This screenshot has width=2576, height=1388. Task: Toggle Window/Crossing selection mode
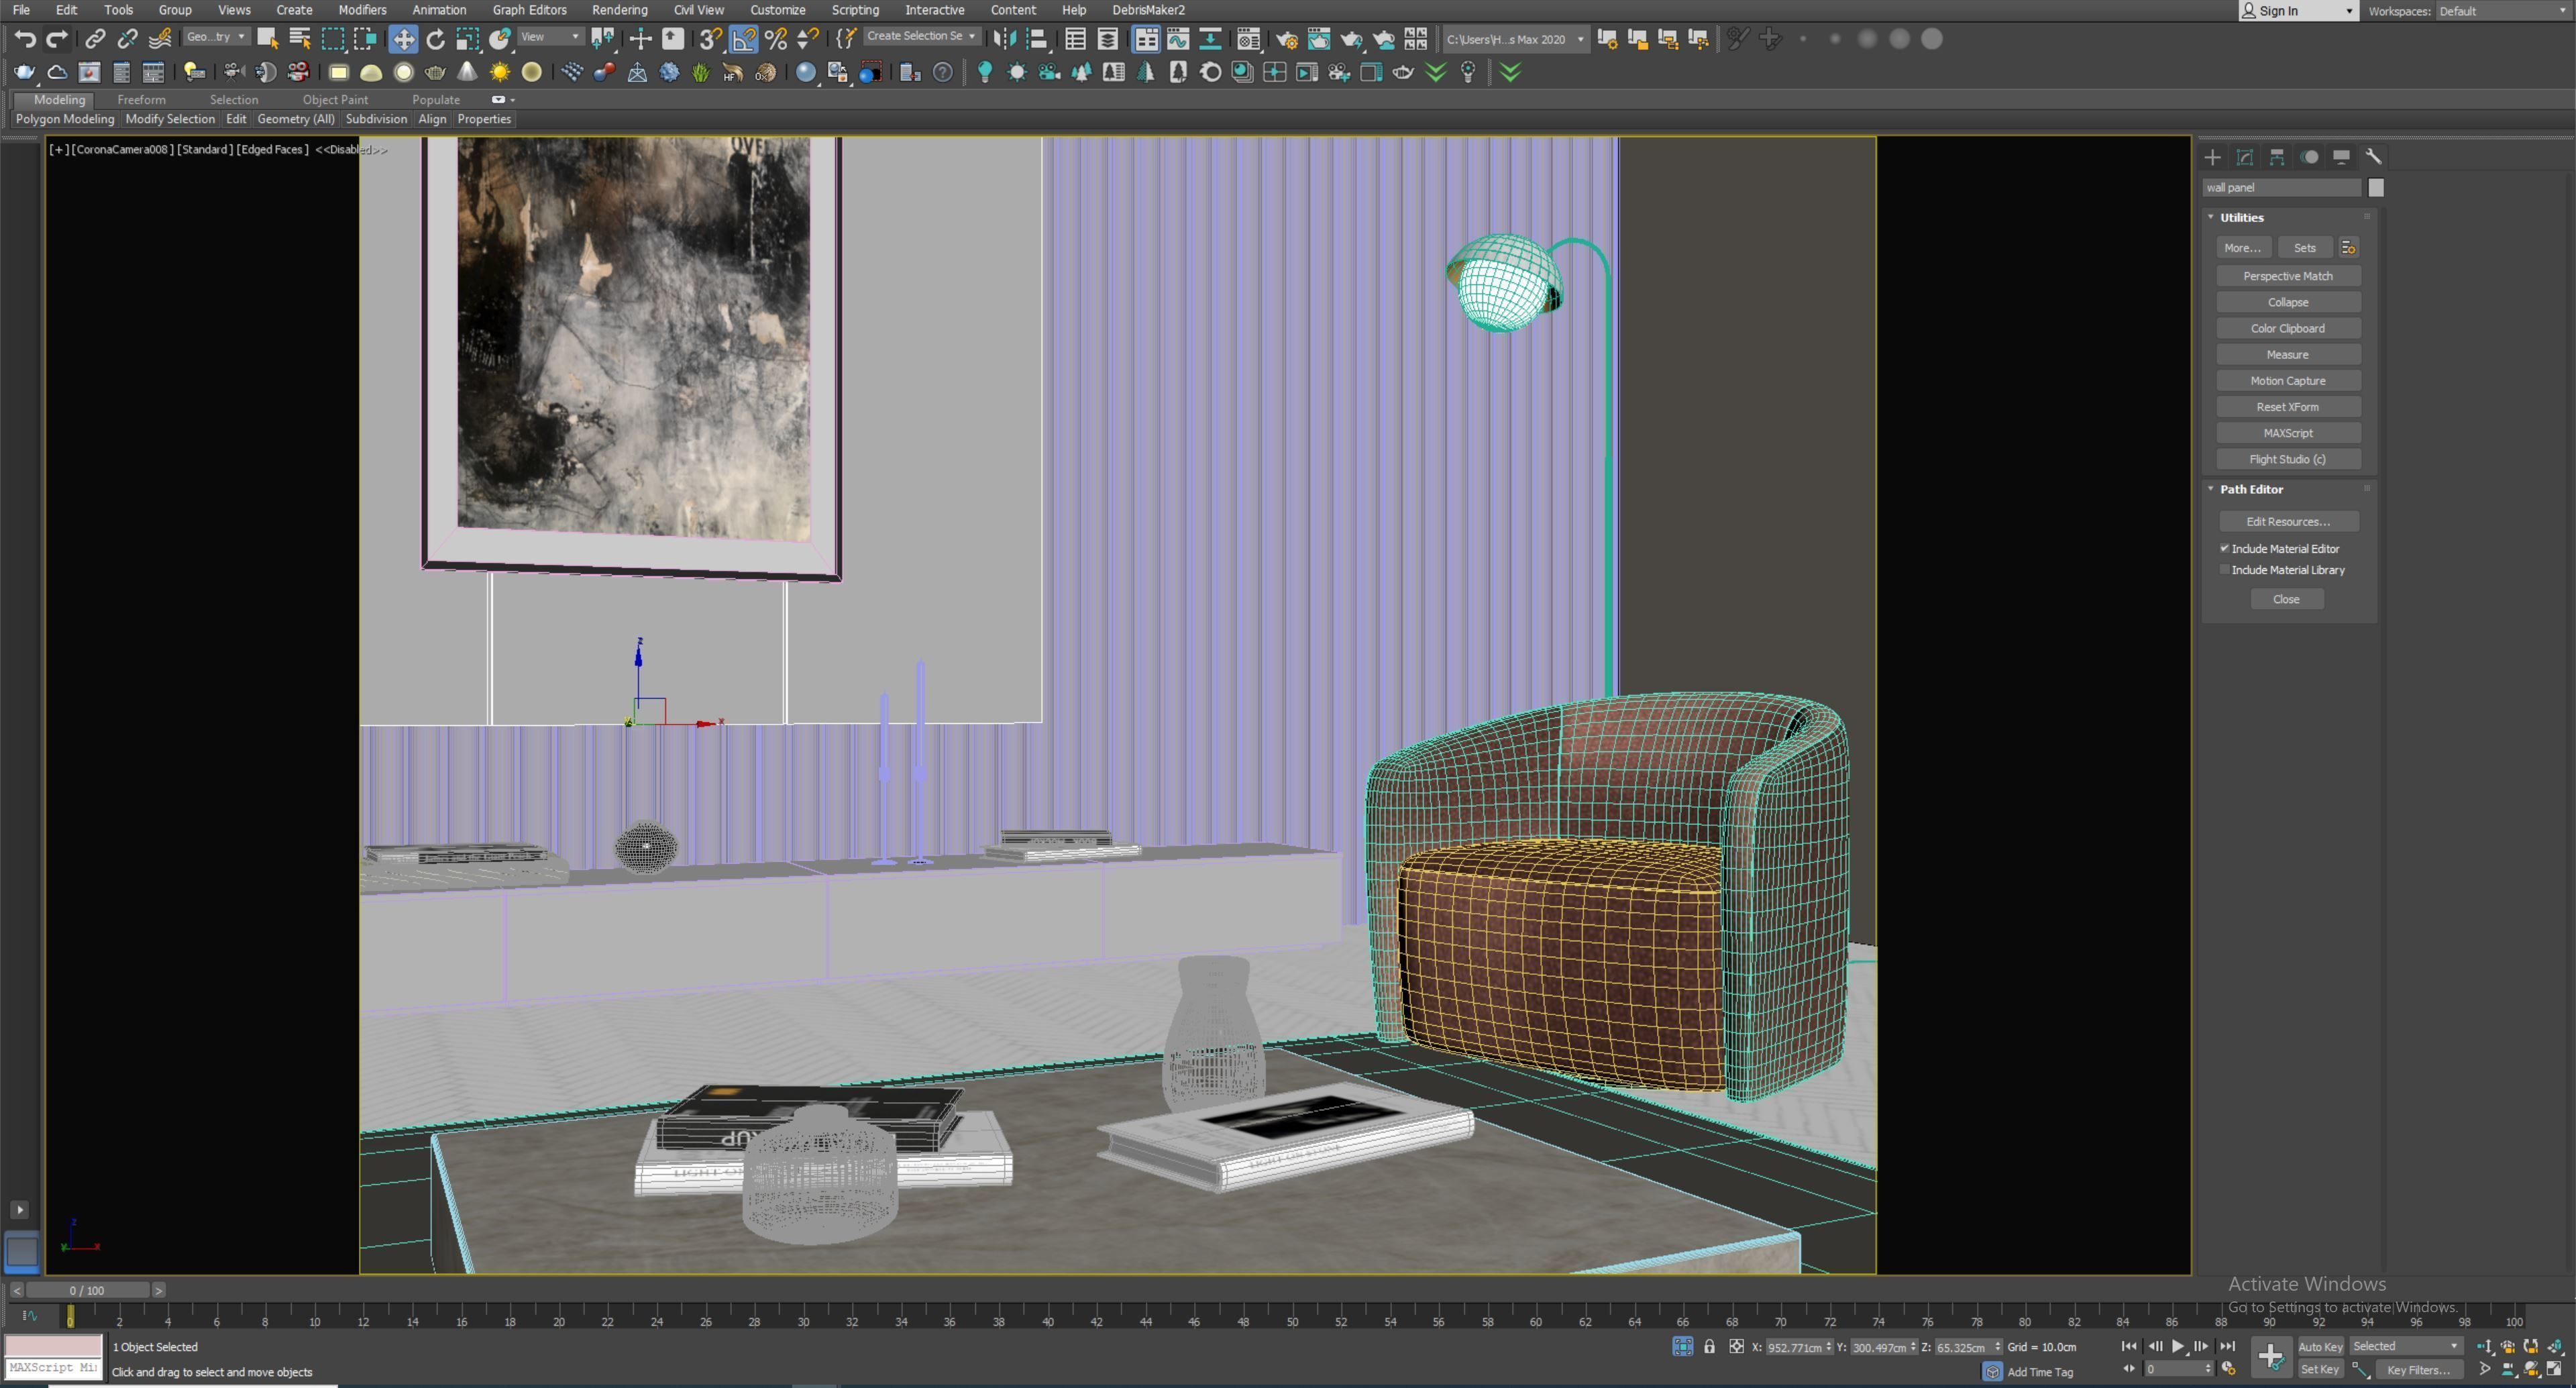click(x=365, y=39)
